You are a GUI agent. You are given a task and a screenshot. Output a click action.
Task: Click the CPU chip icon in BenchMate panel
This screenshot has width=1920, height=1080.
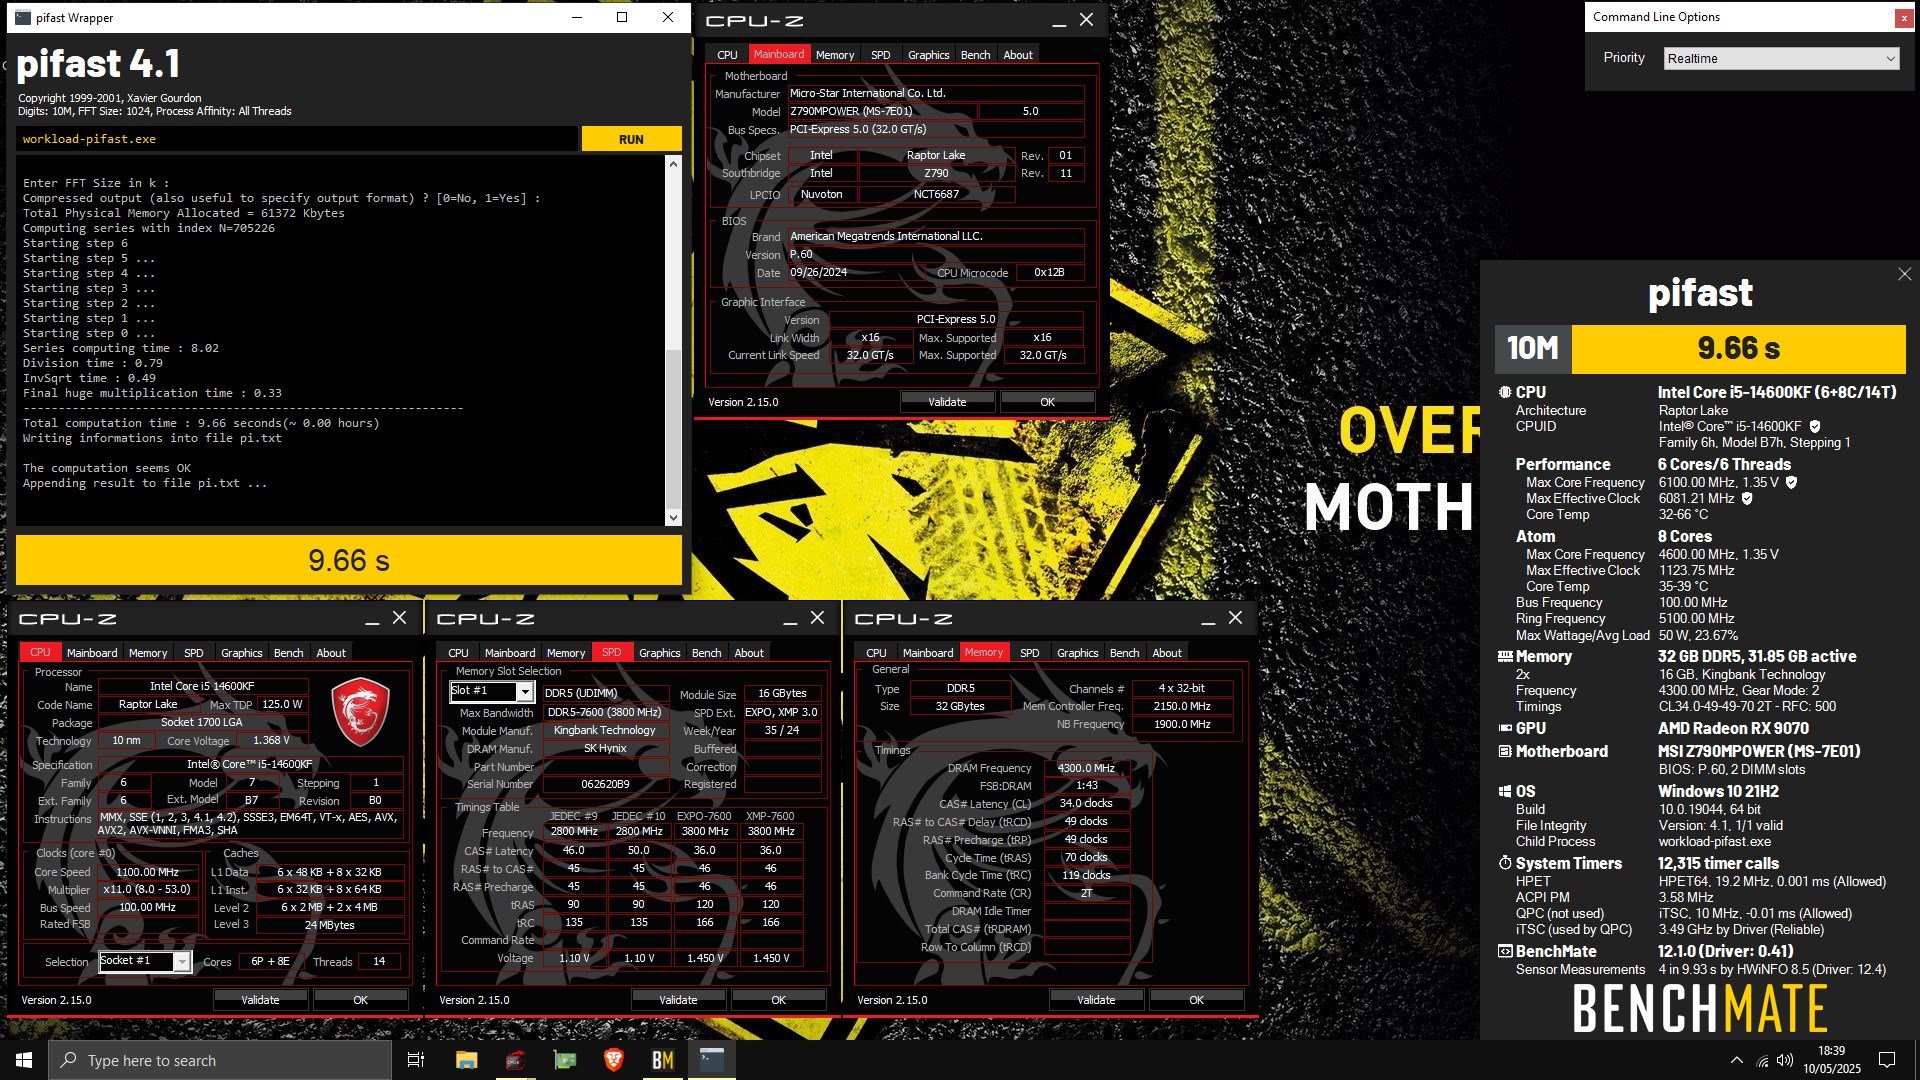(x=1504, y=392)
